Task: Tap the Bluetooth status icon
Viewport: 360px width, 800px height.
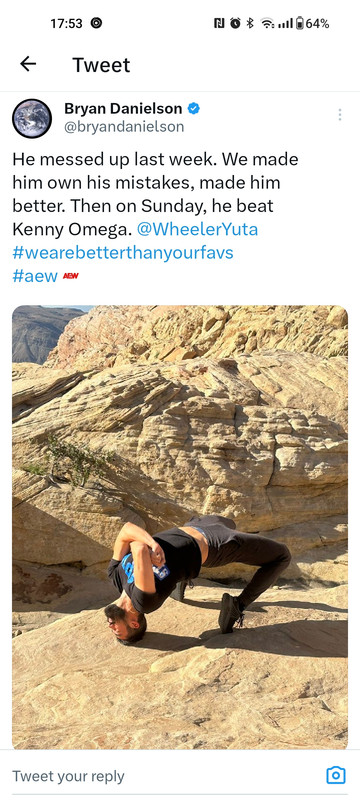Action: (x=250, y=23)
